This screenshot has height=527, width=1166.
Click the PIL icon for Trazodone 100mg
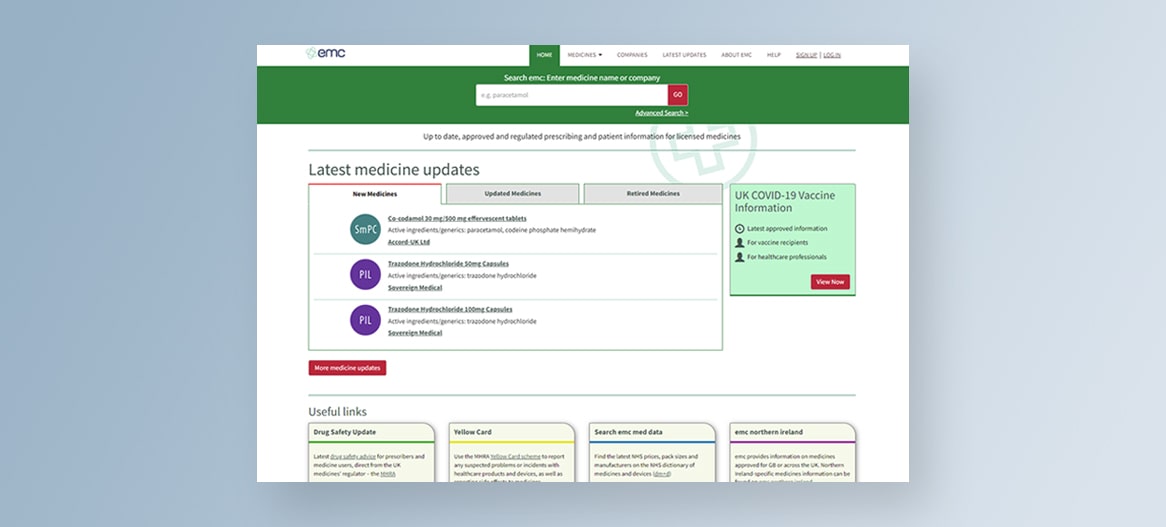[366, 321]
